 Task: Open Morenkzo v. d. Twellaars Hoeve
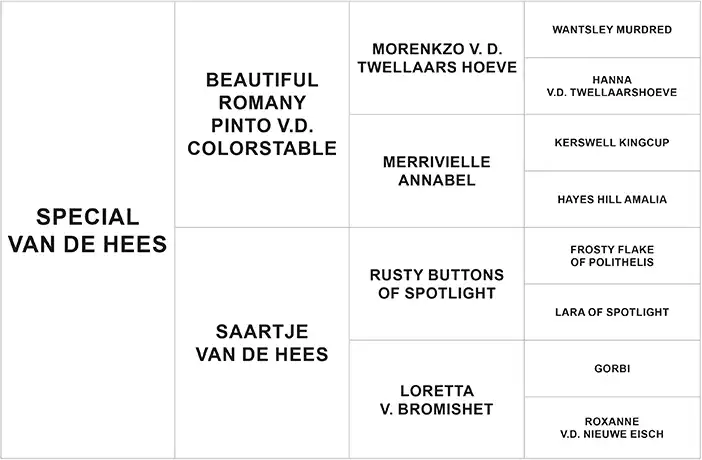click(x=436, y=58)
